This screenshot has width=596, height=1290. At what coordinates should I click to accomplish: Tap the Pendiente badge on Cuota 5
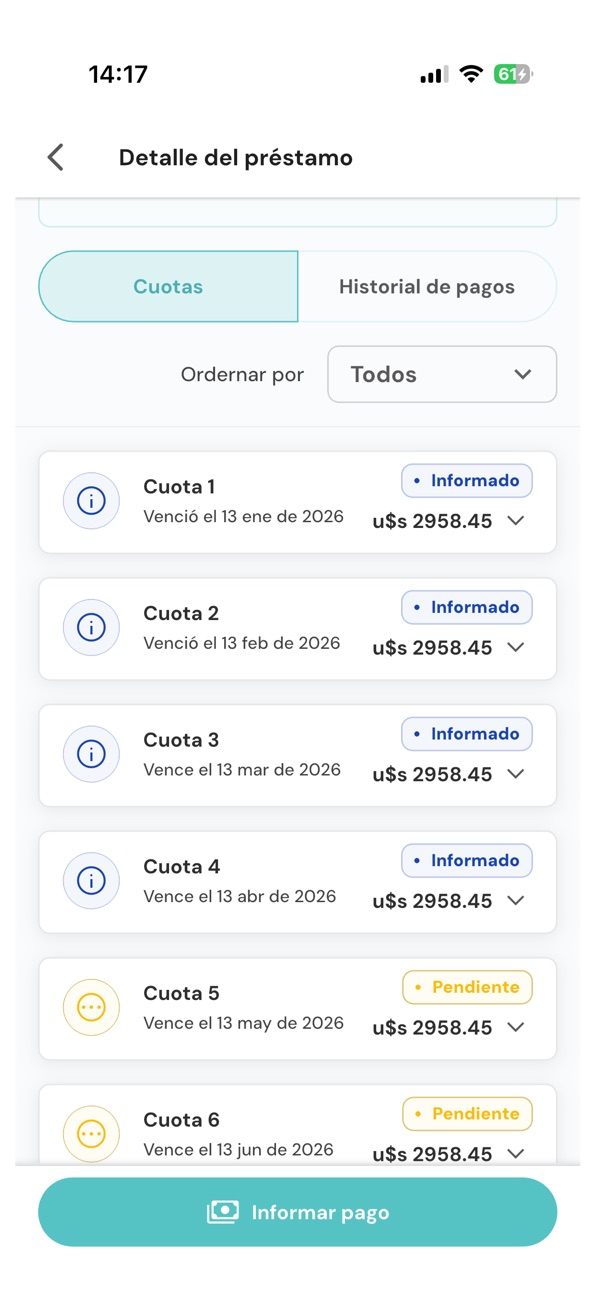(x=467, y=987)
